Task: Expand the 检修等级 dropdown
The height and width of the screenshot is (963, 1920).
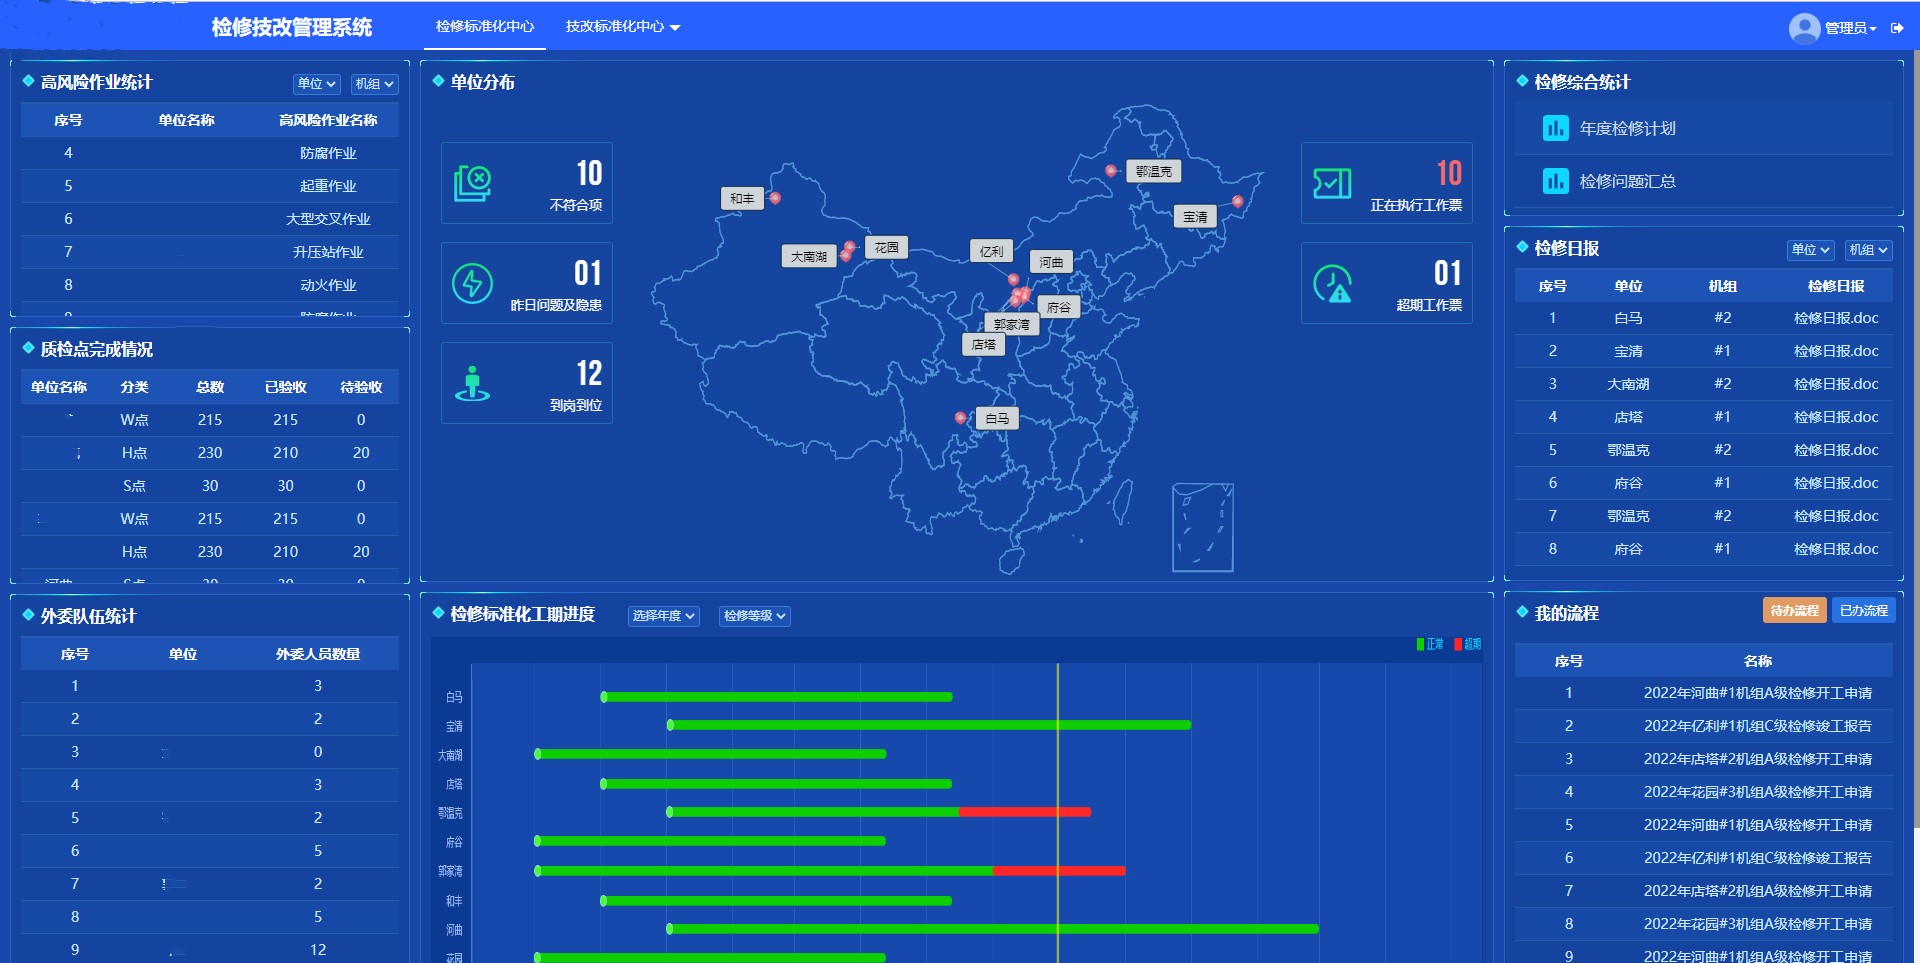Action: (754, 616)
